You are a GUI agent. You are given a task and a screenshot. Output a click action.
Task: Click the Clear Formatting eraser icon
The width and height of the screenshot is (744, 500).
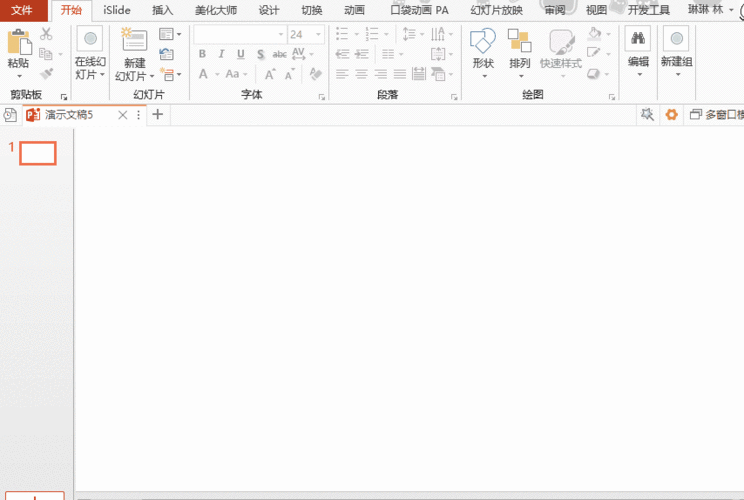coord(316,74)
